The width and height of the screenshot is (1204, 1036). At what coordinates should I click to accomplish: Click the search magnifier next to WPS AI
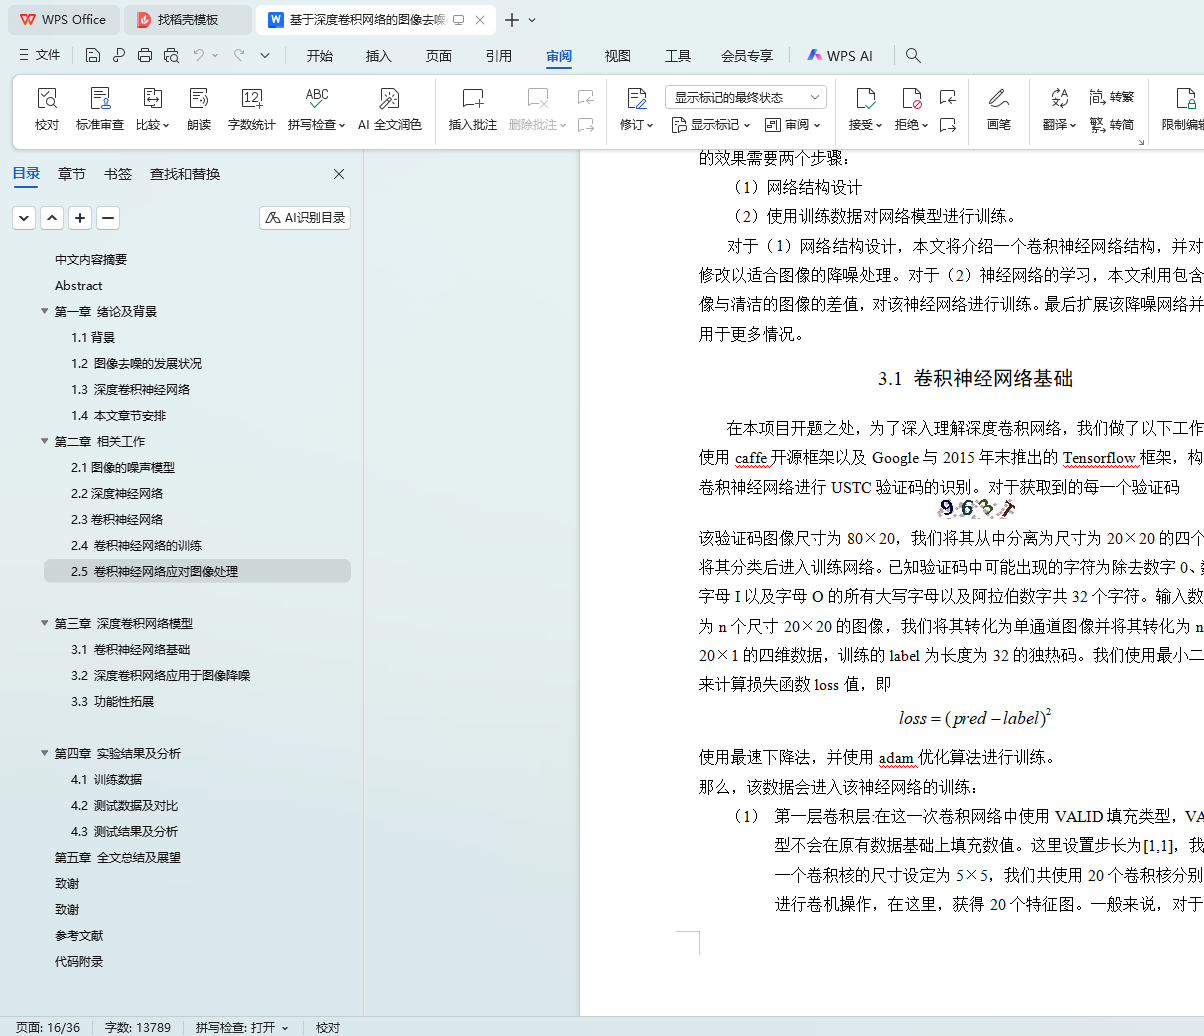pyautogui.click(x=913, y=56)
